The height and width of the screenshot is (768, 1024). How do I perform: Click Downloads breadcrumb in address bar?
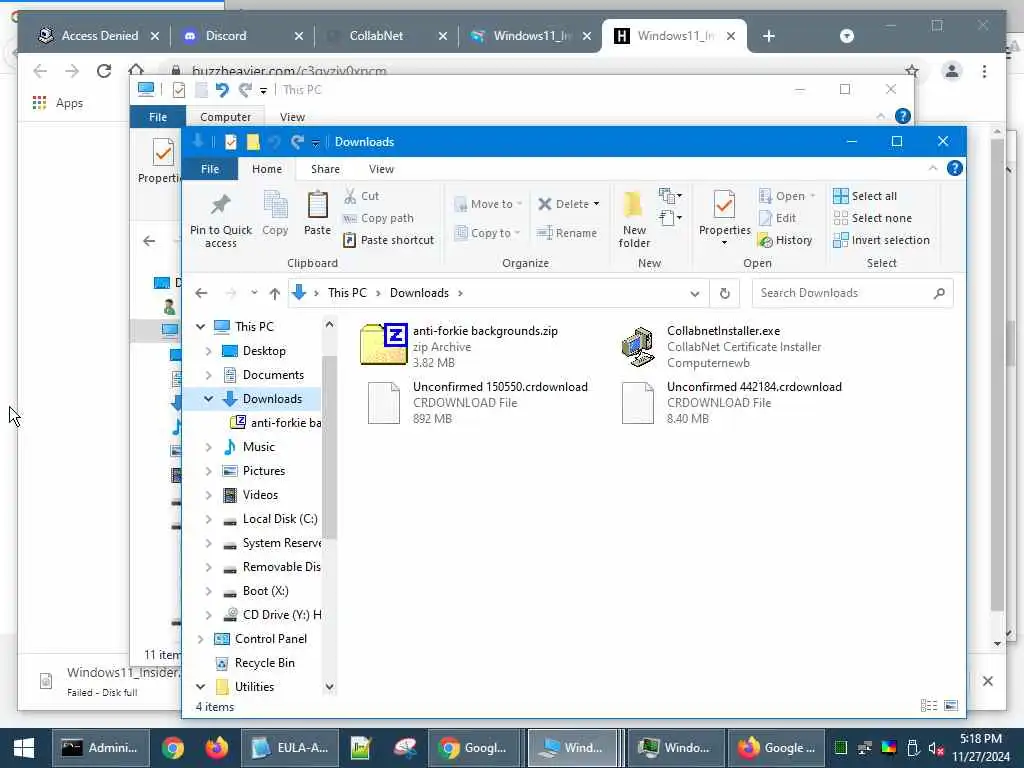[x=419, y=293]
